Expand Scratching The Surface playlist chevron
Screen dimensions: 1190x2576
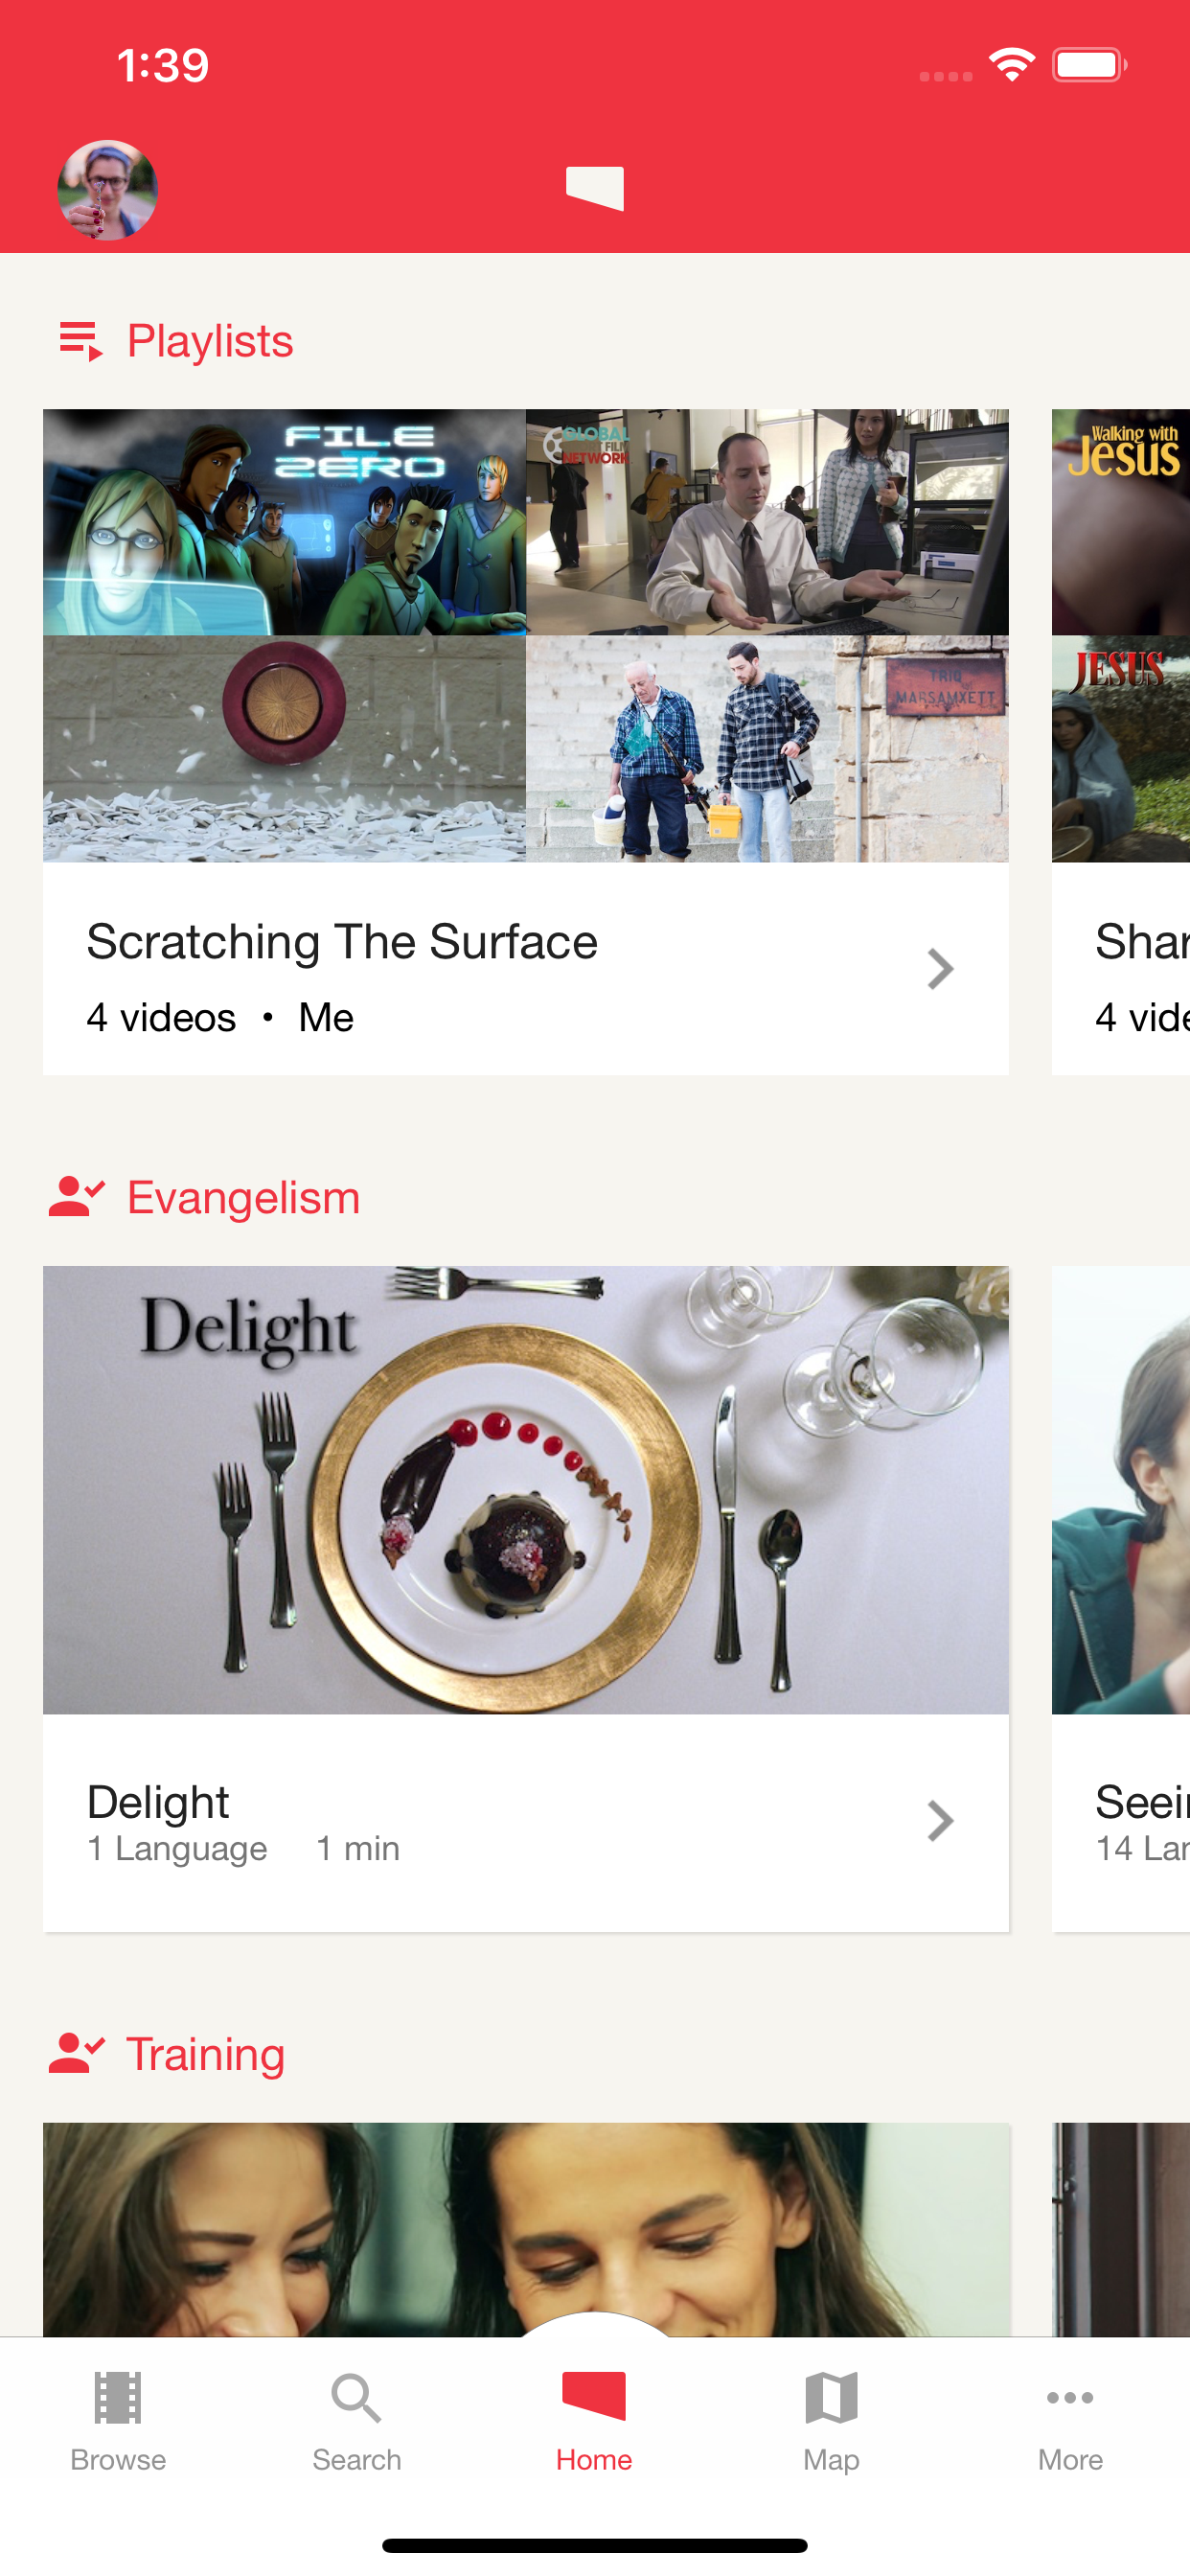(x=939, y=969)
